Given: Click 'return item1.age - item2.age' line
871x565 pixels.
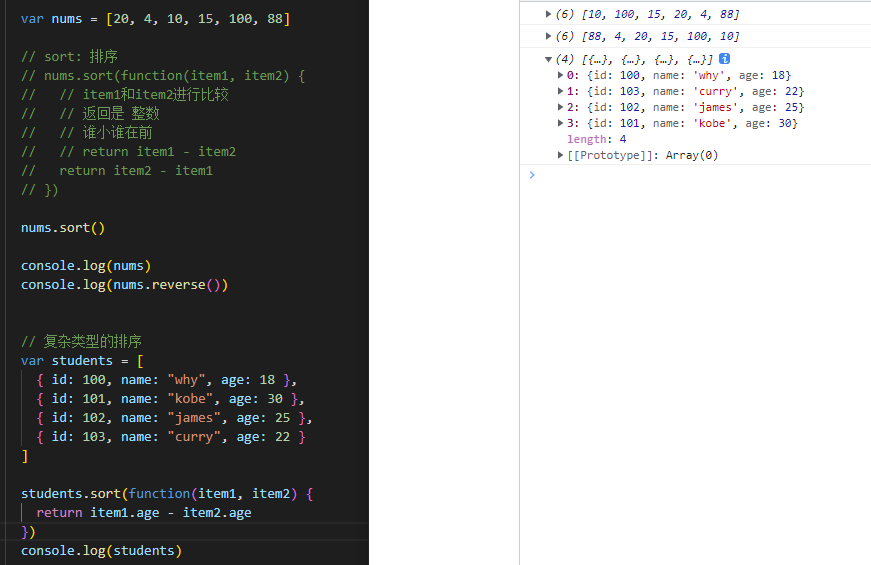Looking at the screenshot, I should click(144, 513).
